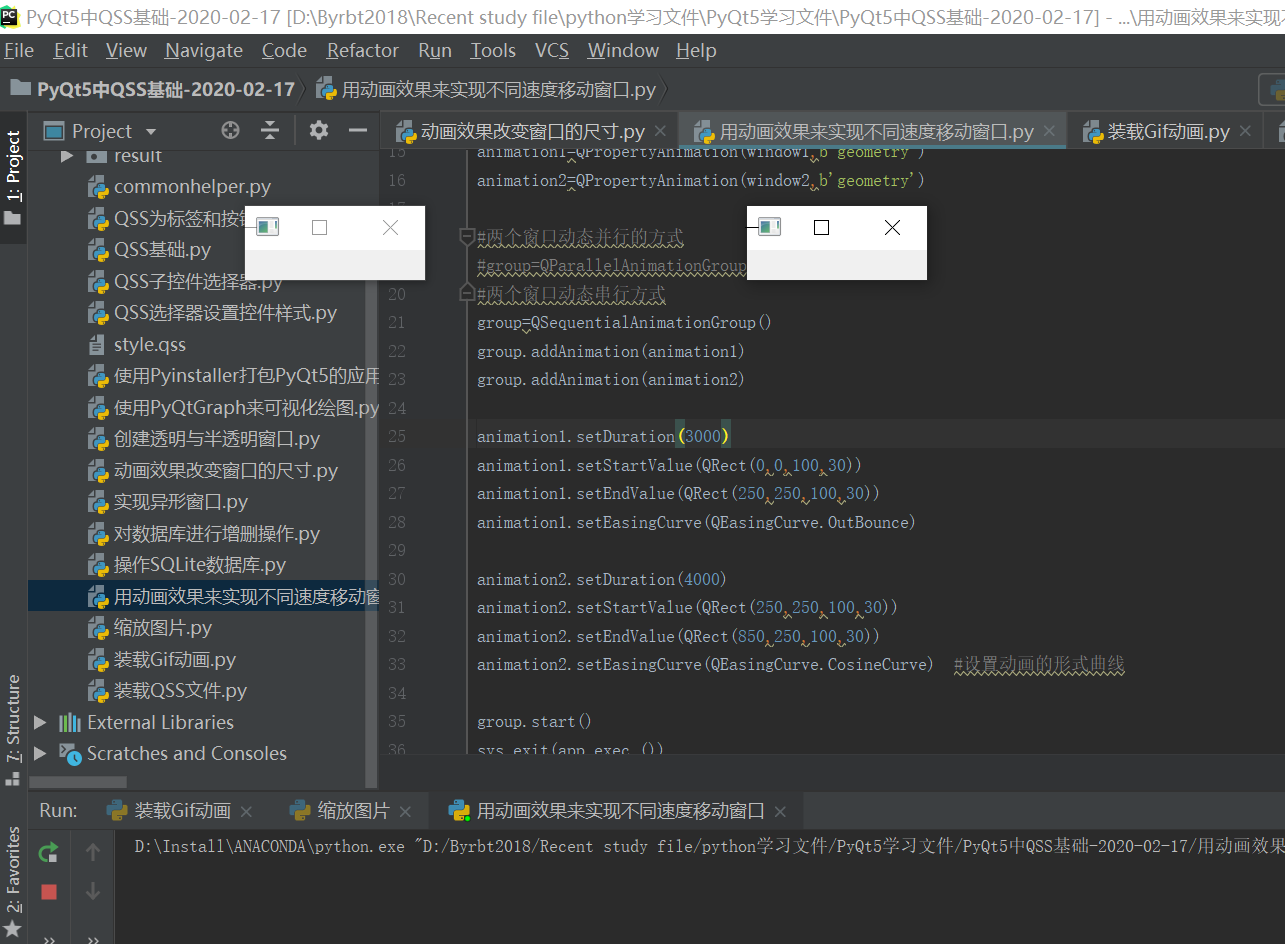Viewport: 1285px width, 944px height.
Task: Open the Edit menu
Action: point(71,50)
